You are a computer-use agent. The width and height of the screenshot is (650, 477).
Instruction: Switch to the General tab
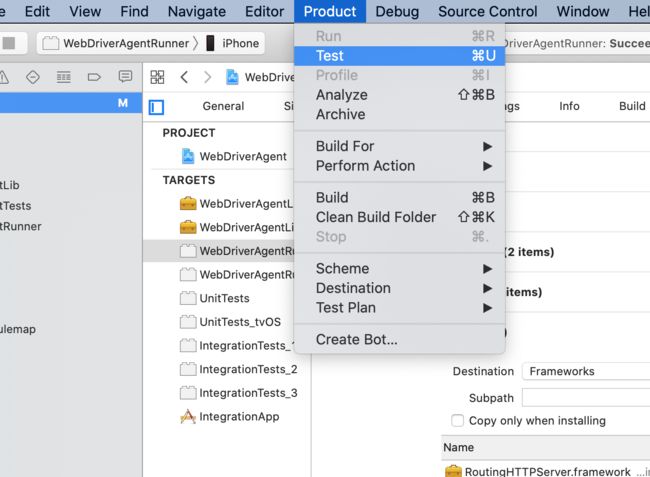click(223, 106)
